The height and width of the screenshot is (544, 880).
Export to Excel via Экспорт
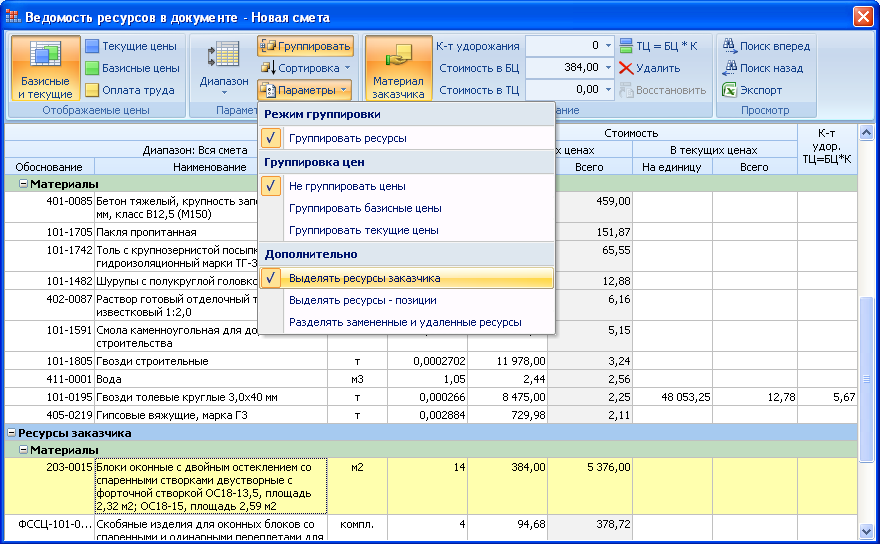752,90
